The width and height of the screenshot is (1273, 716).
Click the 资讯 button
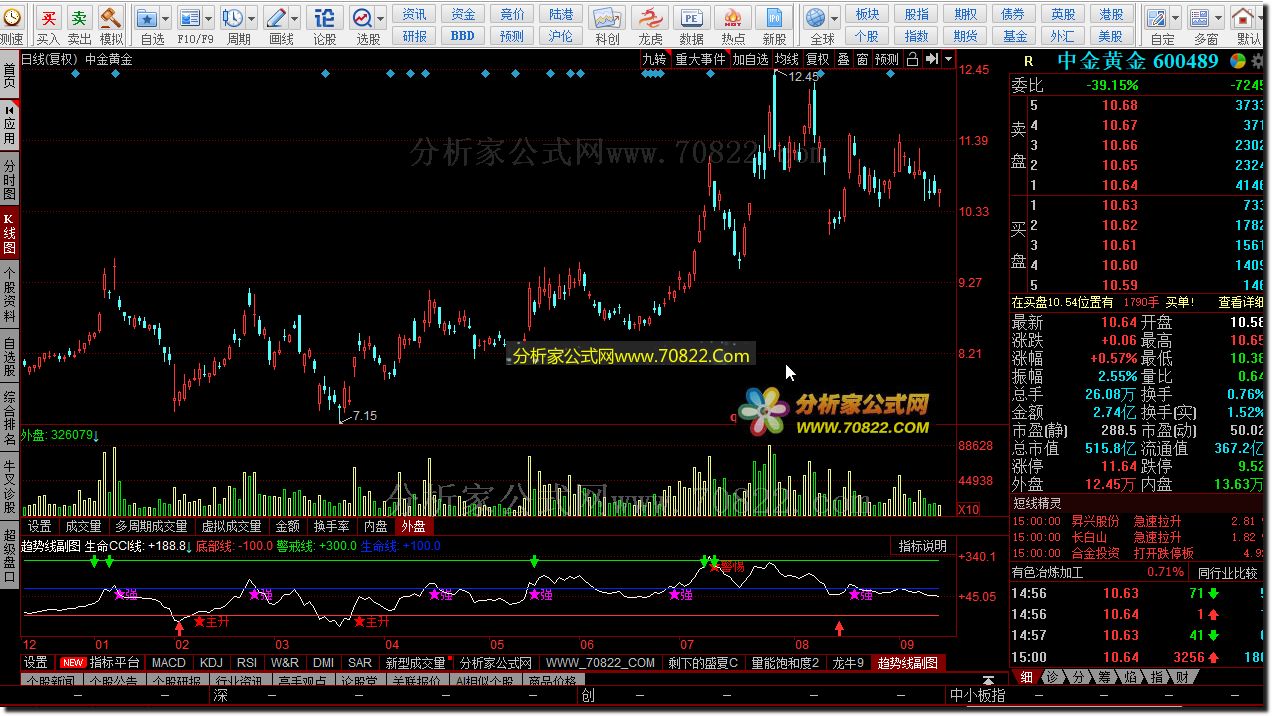415,14
